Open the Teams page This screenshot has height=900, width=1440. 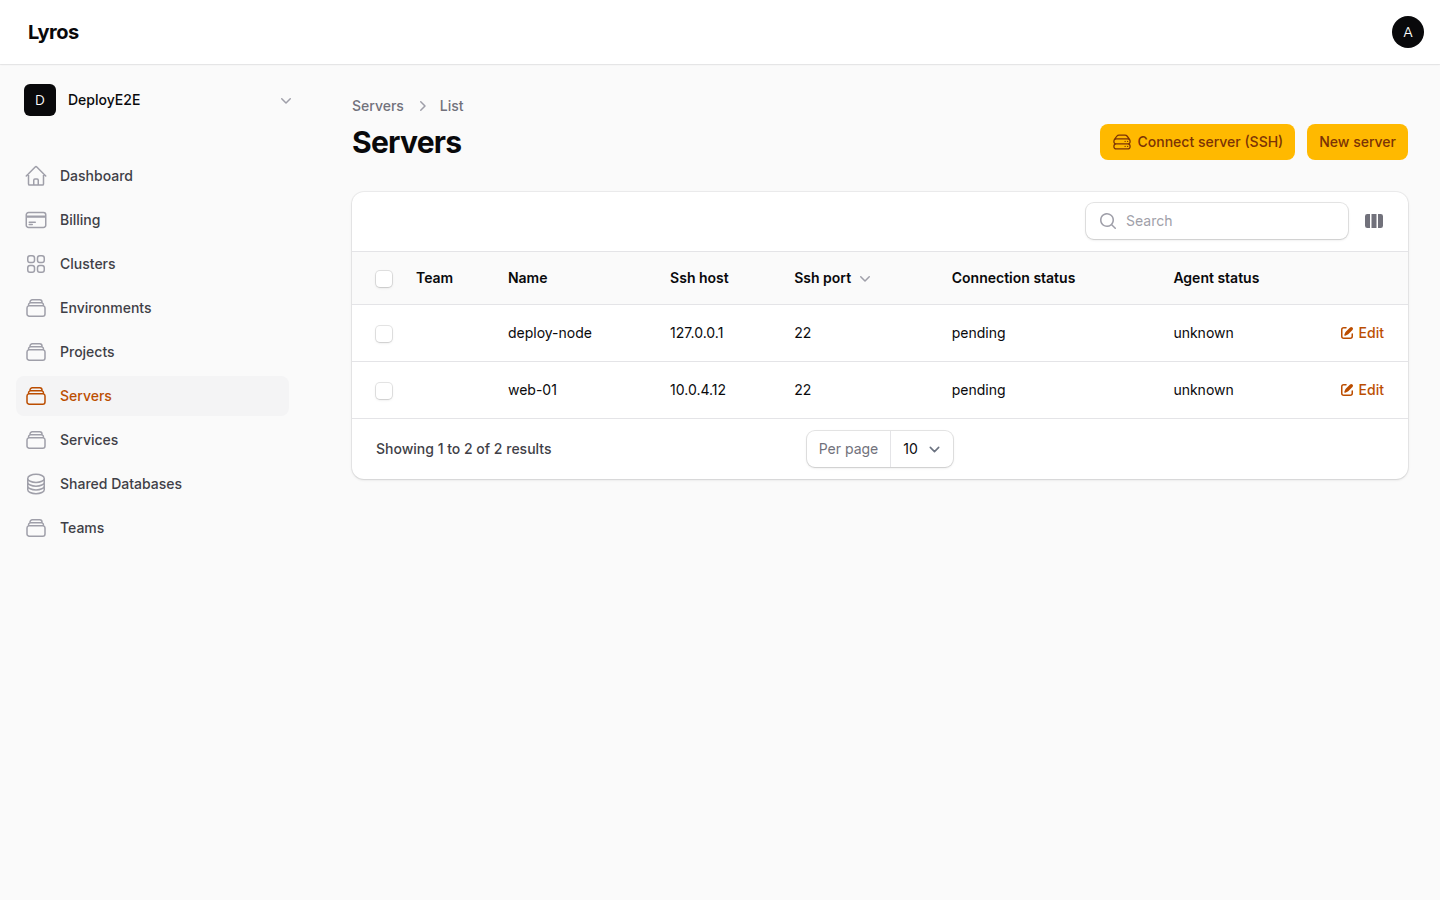[152, 528]
